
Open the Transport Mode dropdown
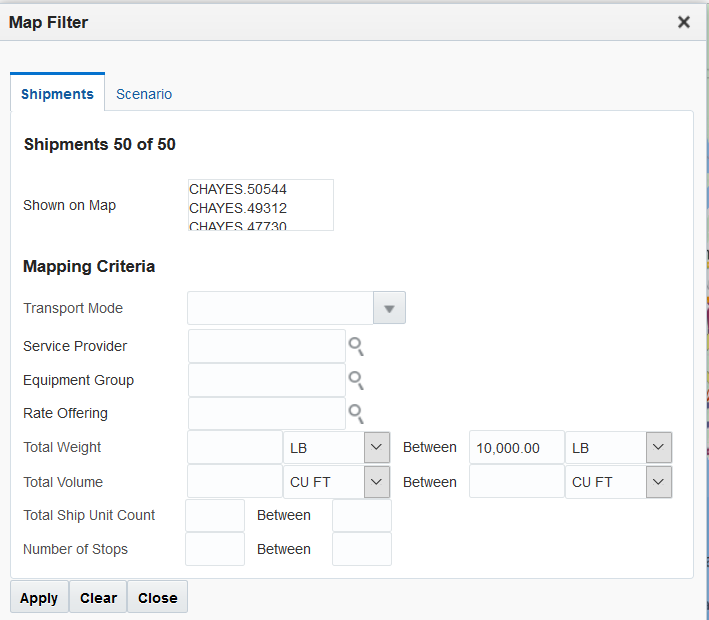pyautogui.click(x=389, y=308)
